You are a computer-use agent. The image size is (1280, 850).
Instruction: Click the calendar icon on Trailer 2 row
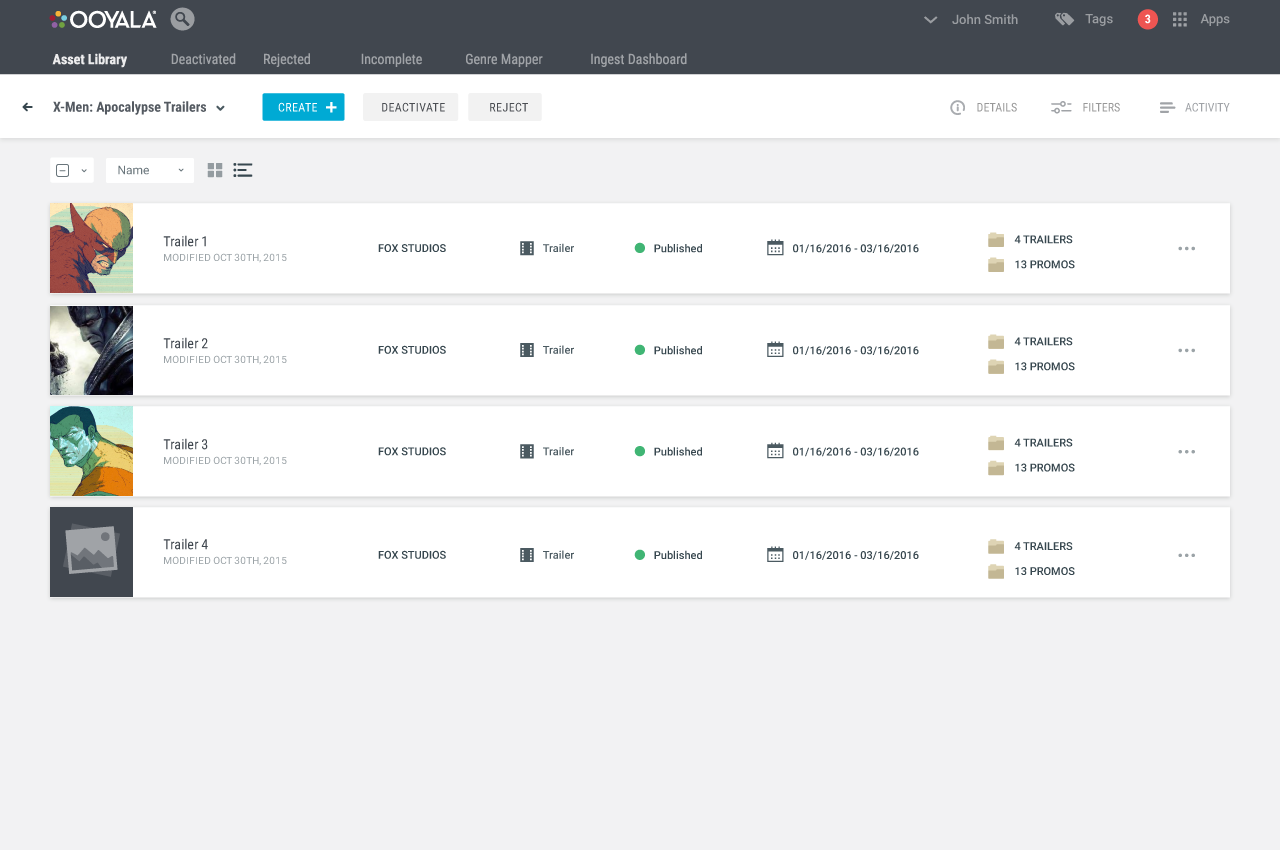click(775, 350)
